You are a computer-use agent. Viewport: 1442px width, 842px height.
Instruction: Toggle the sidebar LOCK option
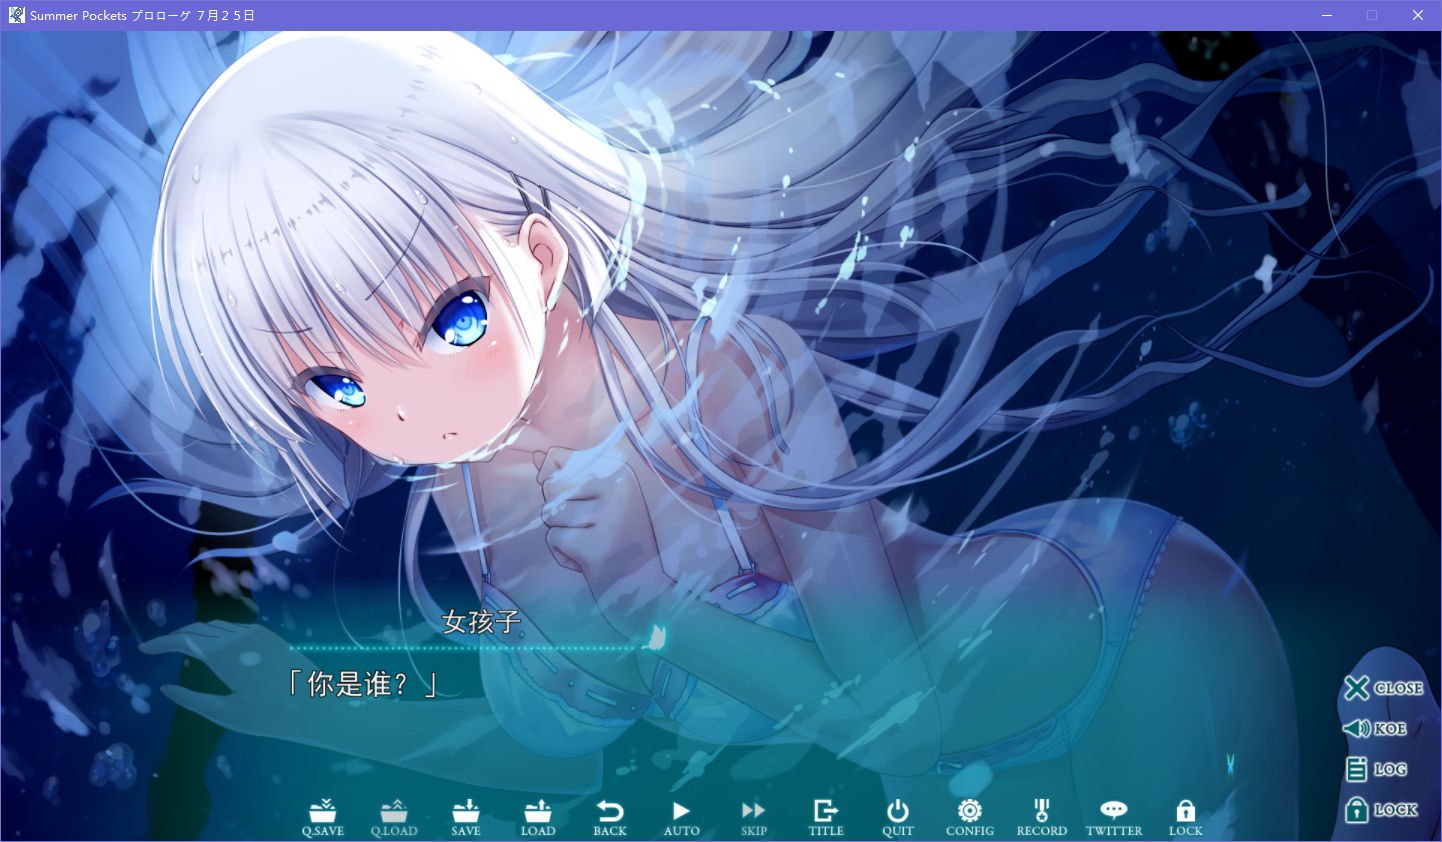pyautogui.click(x=1381, y=809)
